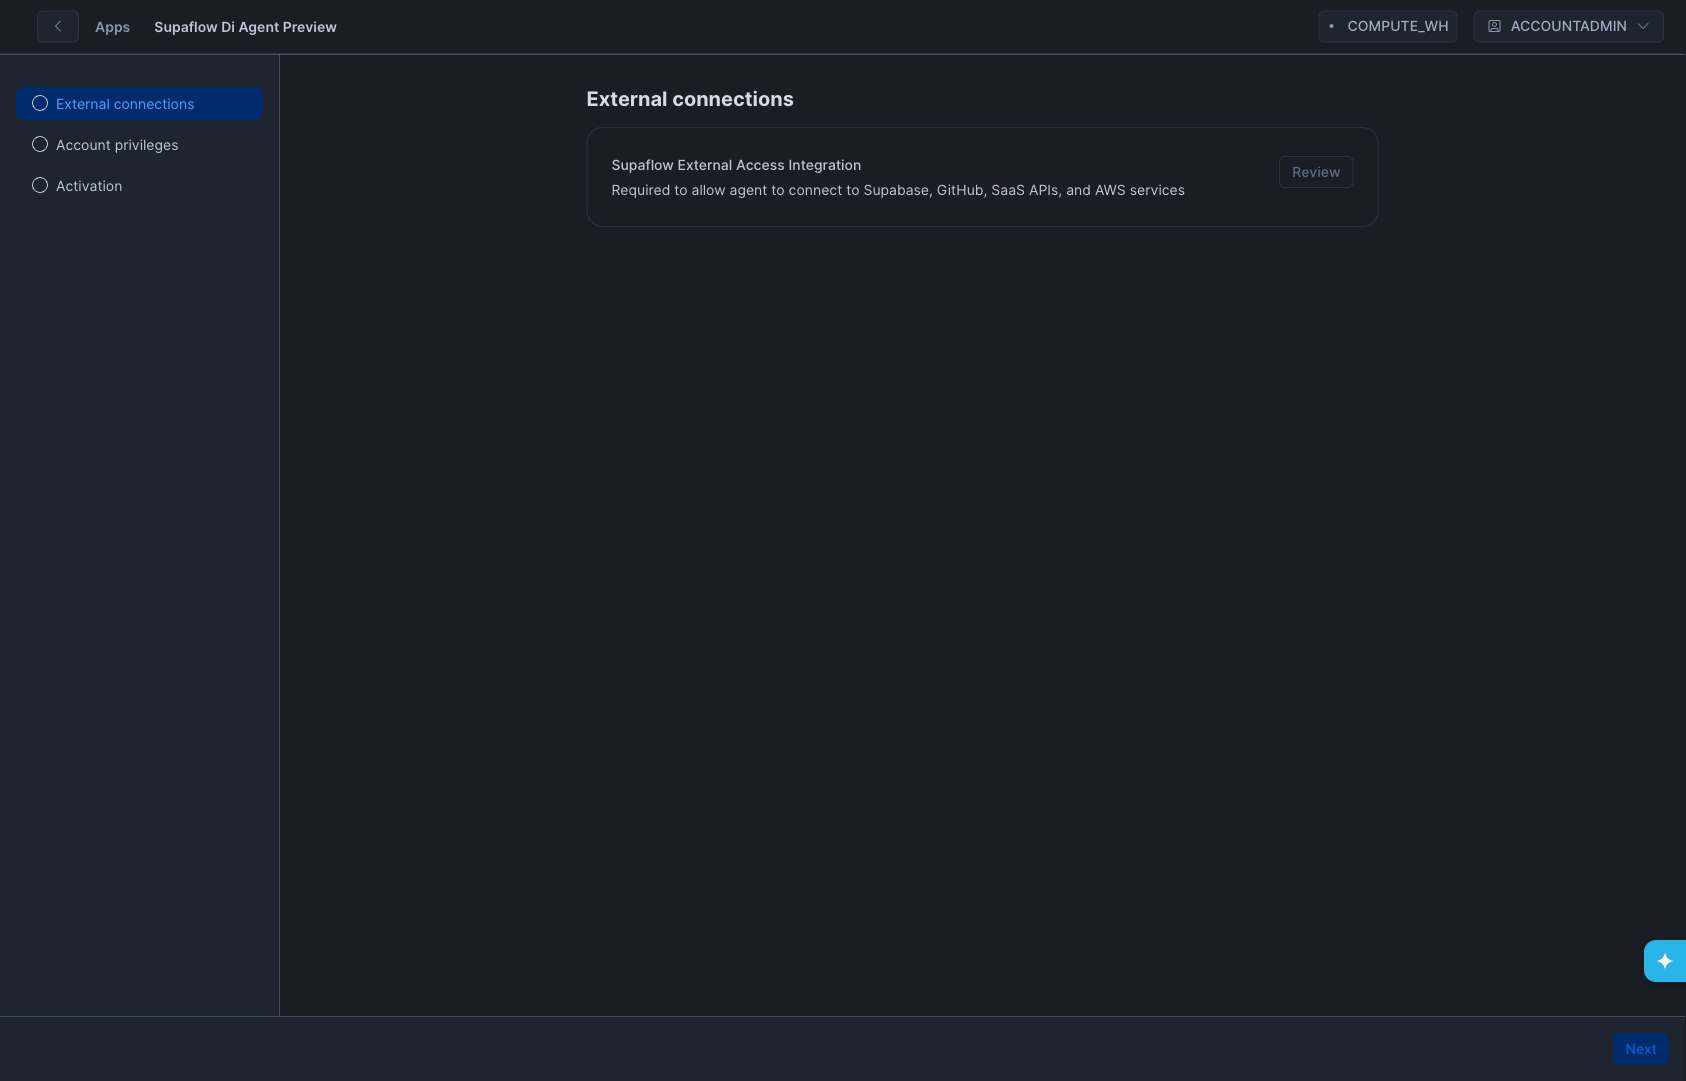This screenshot has height=1081, width=1686.
Task: Click the Supaflow External Access Integration title
Action: tap(736, 165)
